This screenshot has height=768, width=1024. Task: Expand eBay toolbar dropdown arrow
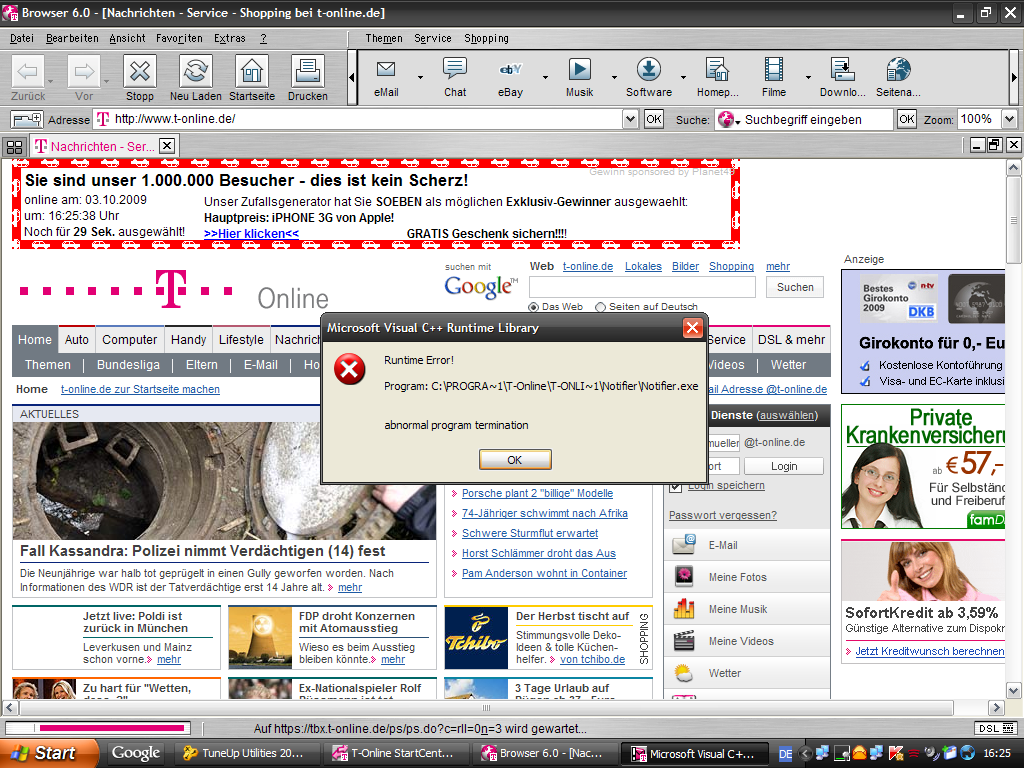pyautogui.click(x=545, y=77)
